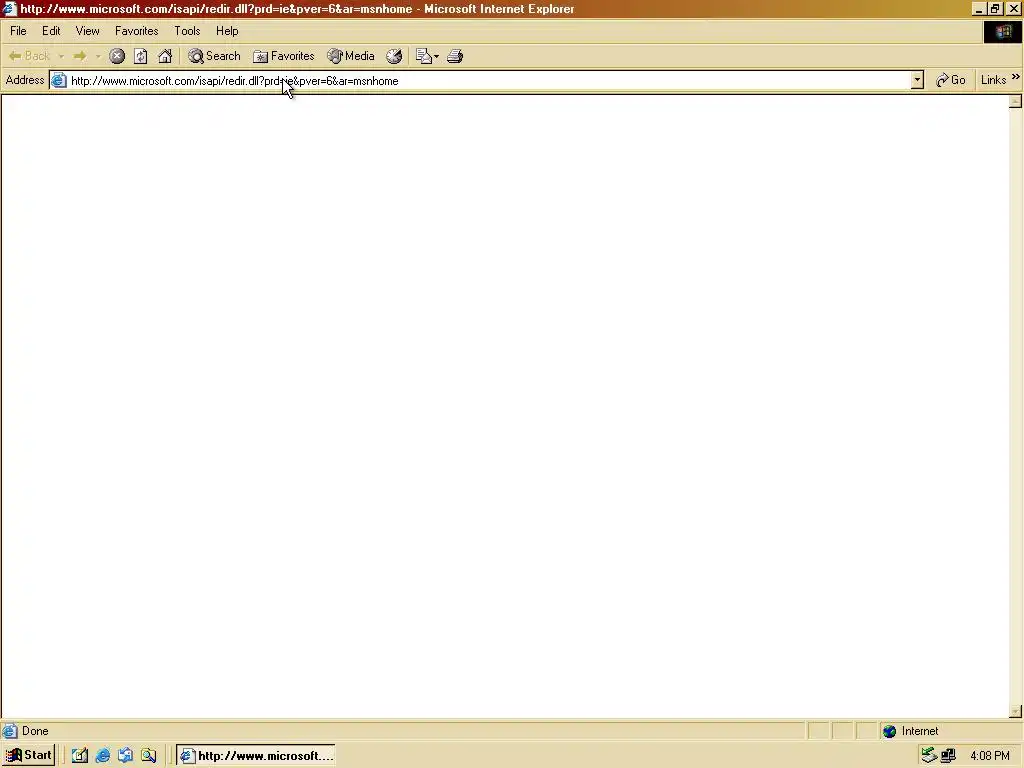Launch Outlook Express from Quick Launch
Viewport: 1024px width, 768px height.
125,756
